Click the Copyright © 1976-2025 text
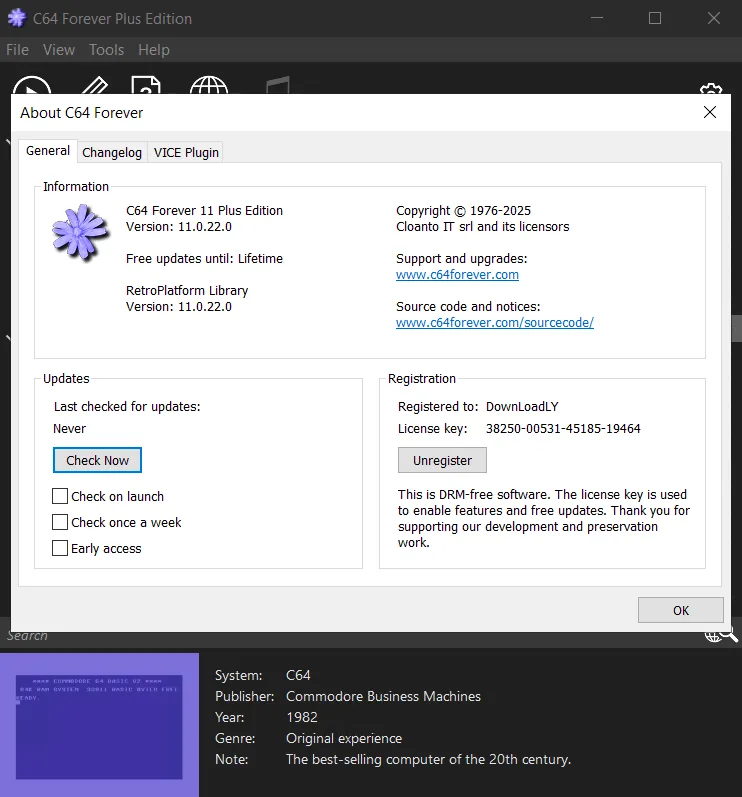 tap(463, 210)
